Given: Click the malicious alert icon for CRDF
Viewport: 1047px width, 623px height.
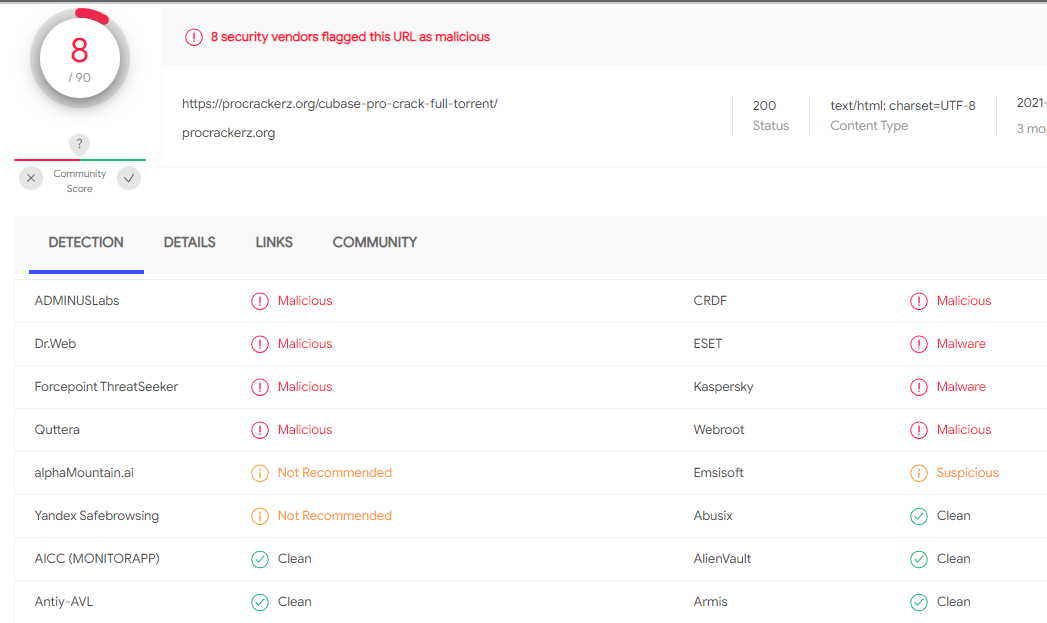Looking at the screenshot, I should coord(919,301).
